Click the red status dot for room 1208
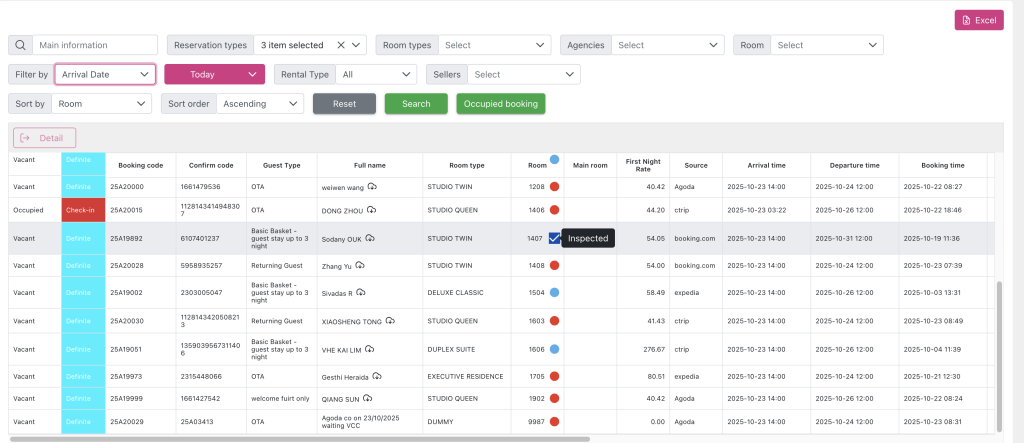This screenshot has width=1024, height=443. 554,186
